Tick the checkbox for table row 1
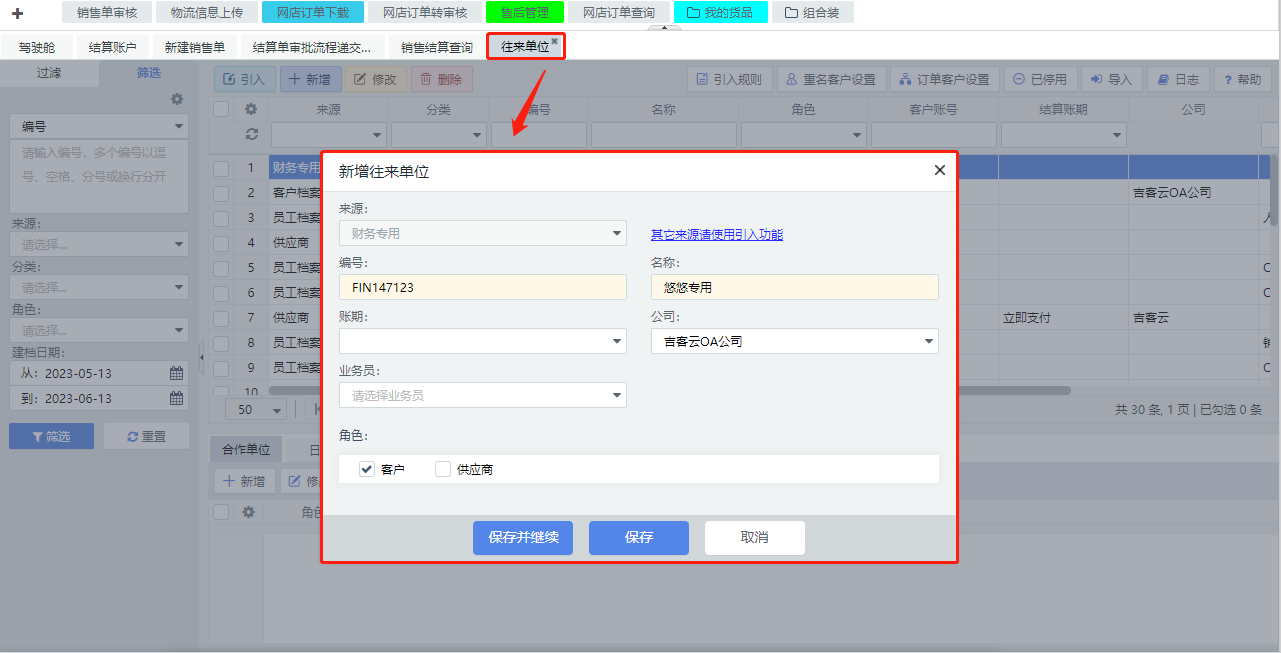The image size is (1281, 653). tap(221, 168)
